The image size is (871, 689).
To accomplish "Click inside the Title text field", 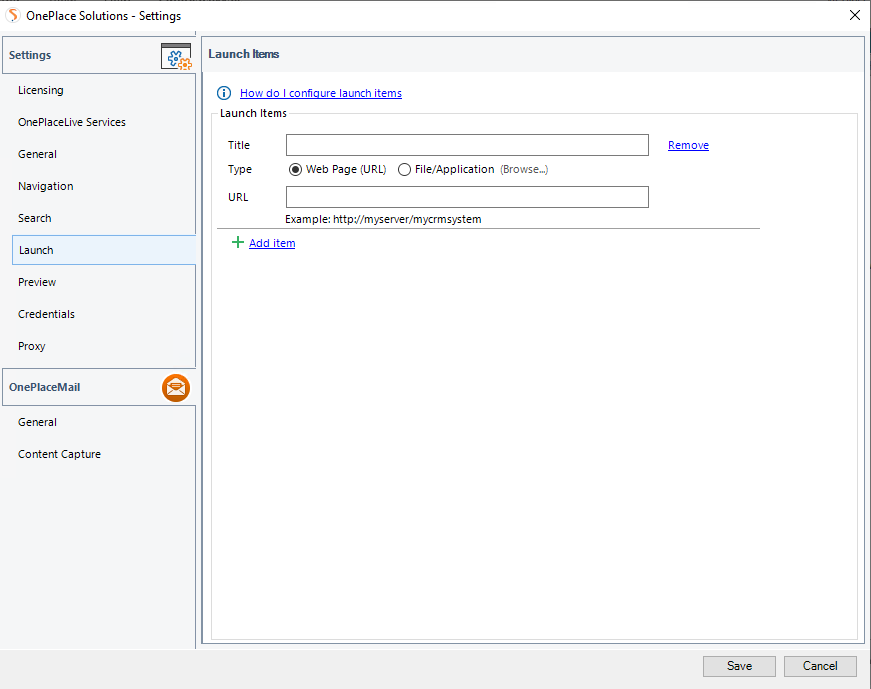I will click(467, 145).
